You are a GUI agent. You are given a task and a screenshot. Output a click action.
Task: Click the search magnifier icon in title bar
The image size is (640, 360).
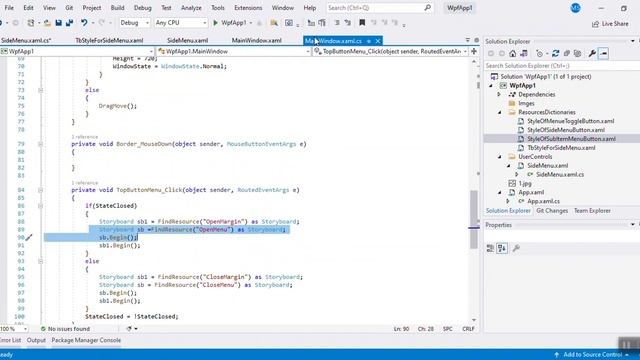point(427,7)
